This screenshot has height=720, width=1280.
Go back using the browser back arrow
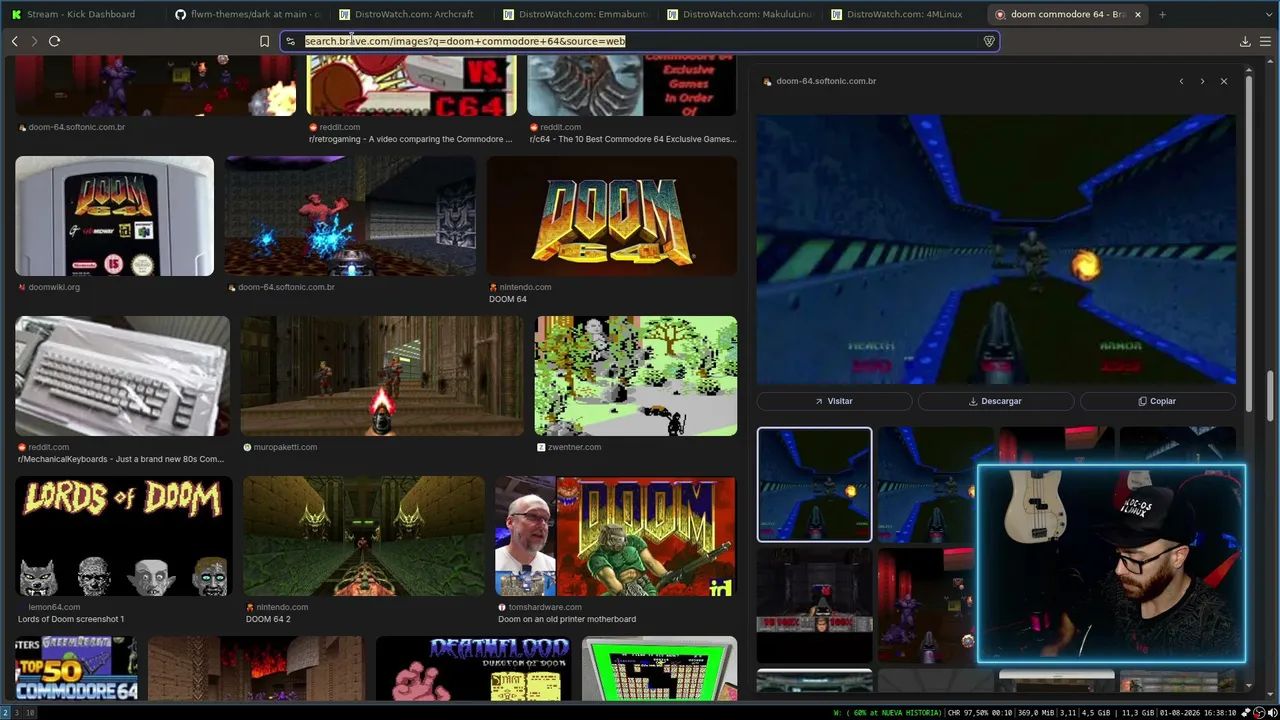pyautogui.click(x=14, y=41)
